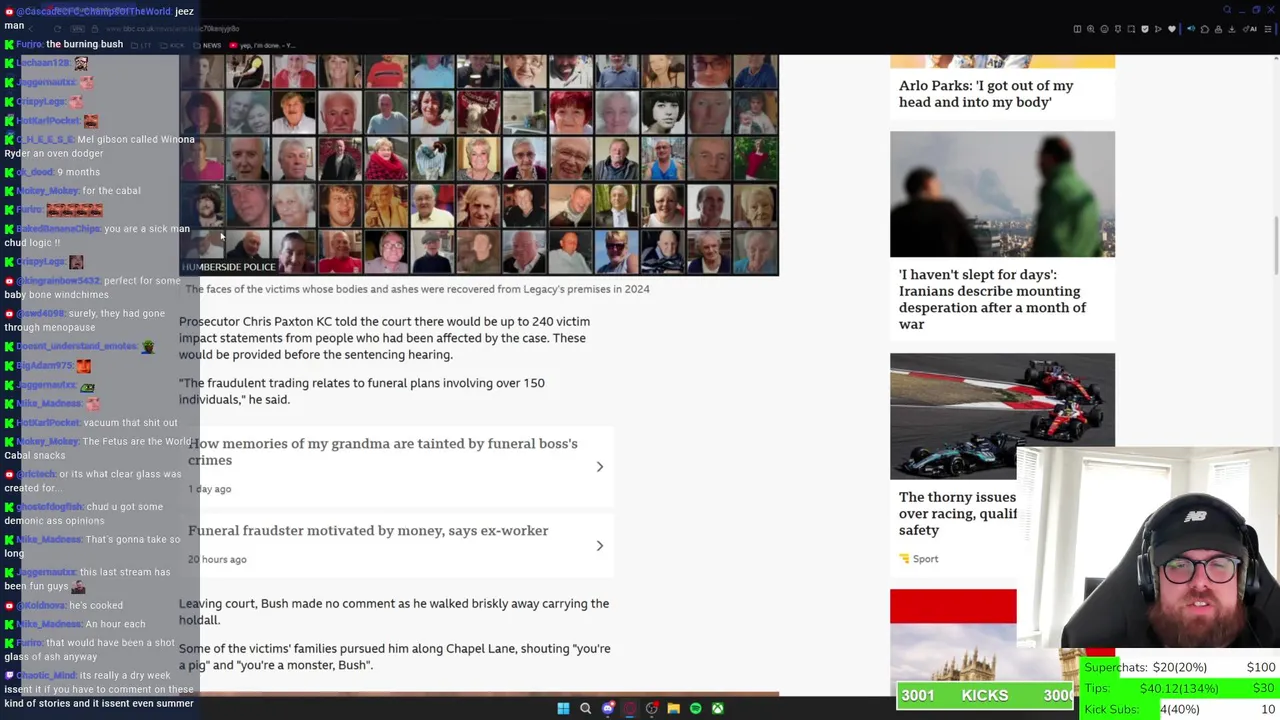Click the zoom magnifier toolbar icon
The width and height of the screenshot is (1280, 720).
(x=1091, y=29)
